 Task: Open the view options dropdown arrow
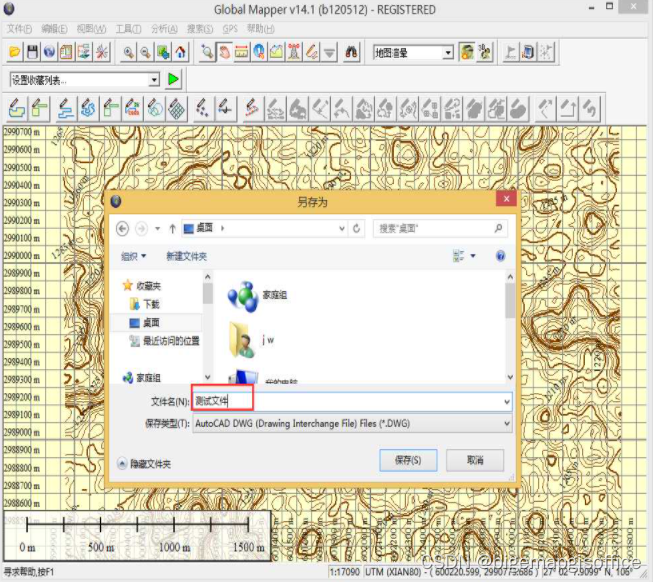[473, 256]
